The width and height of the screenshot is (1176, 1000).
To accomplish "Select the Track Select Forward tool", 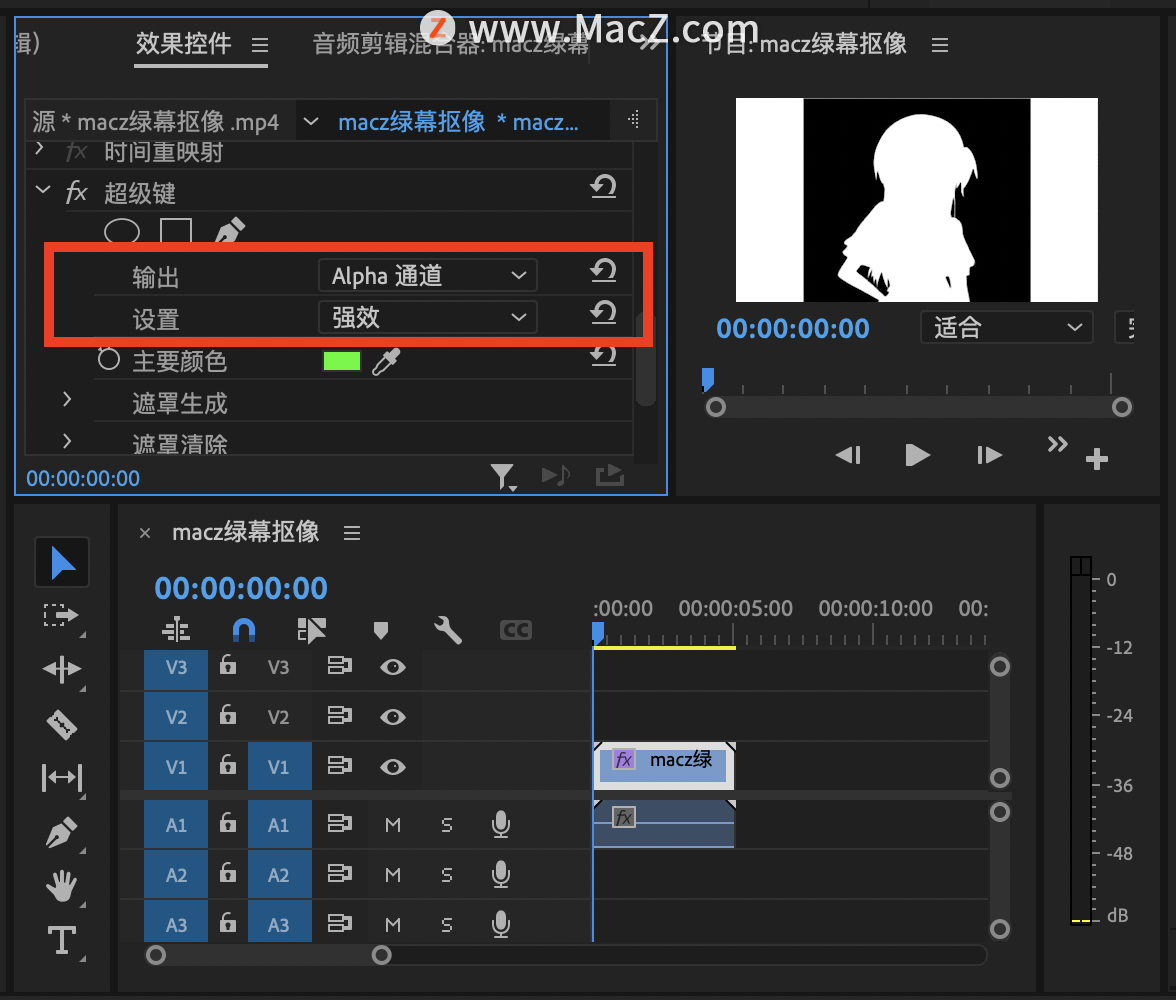I will click(x=62, y=616).
